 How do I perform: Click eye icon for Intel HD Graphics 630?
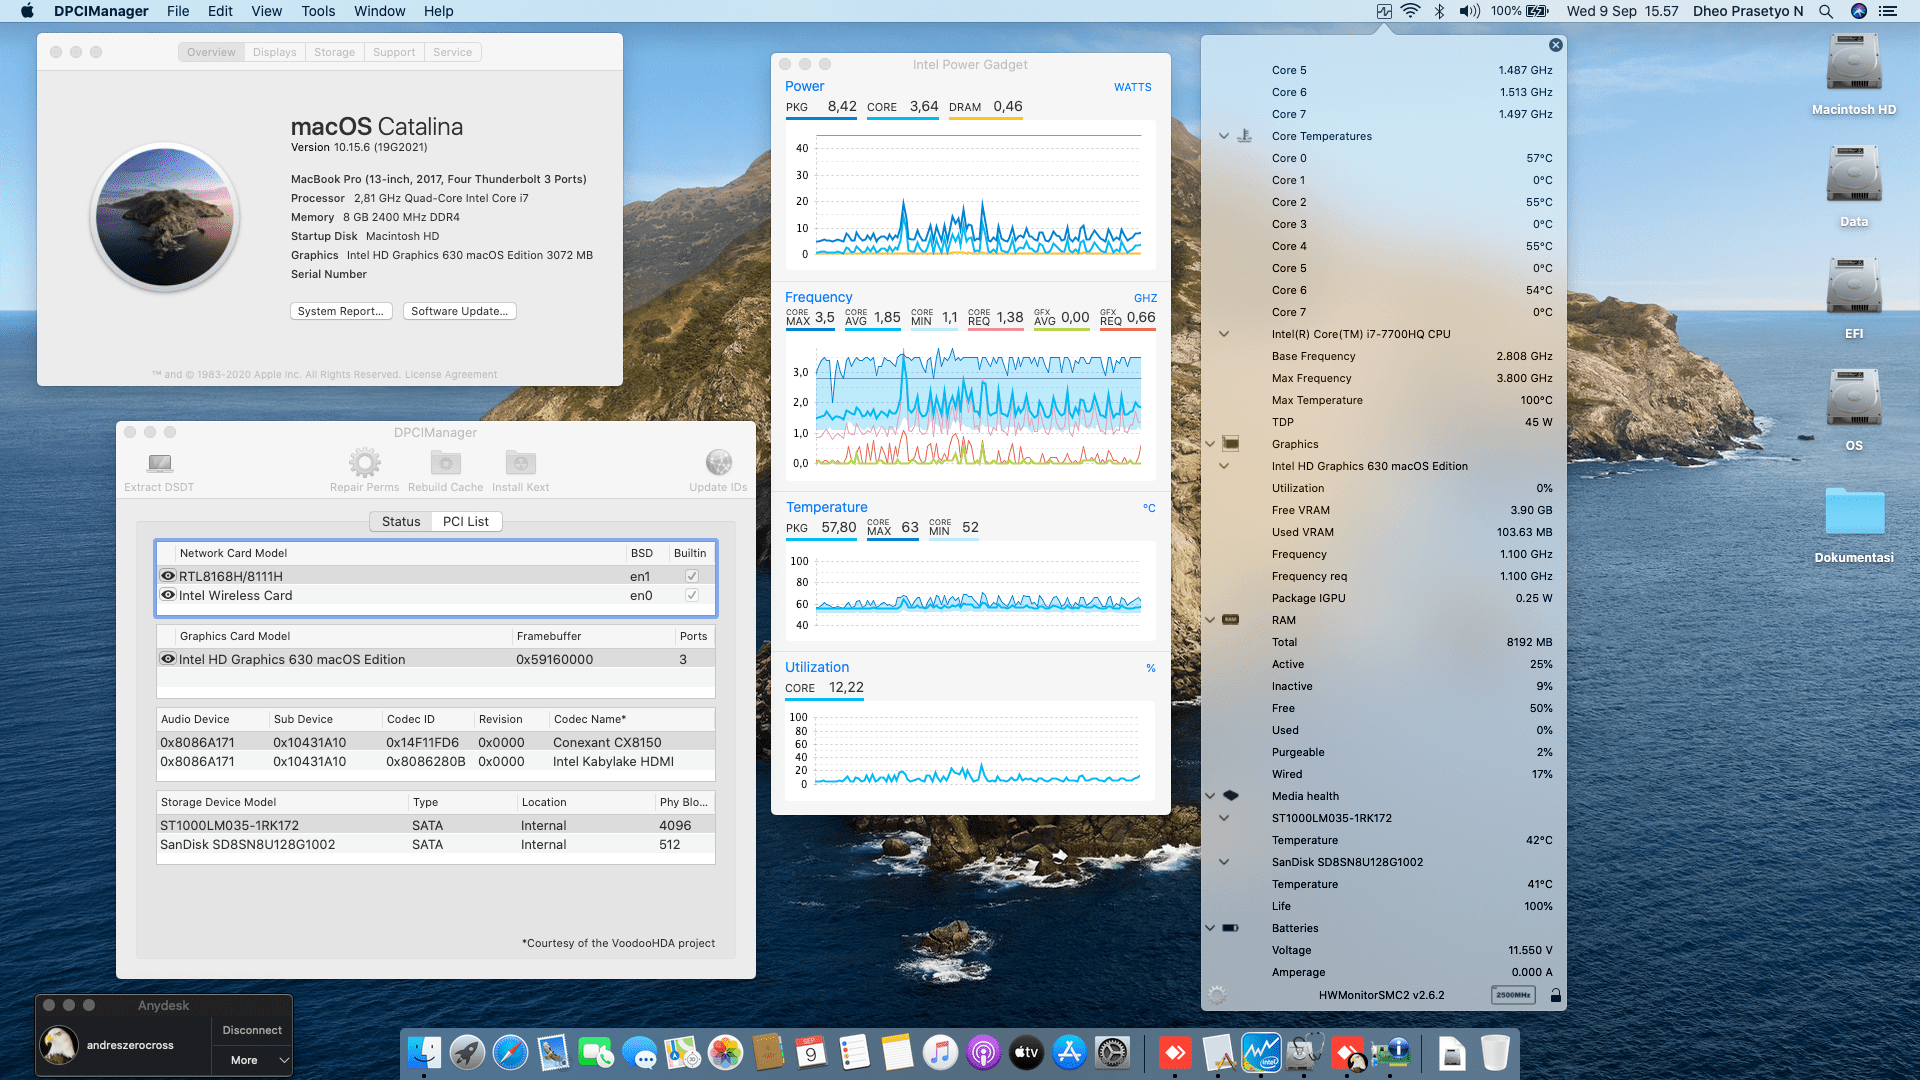click(168, 659)
